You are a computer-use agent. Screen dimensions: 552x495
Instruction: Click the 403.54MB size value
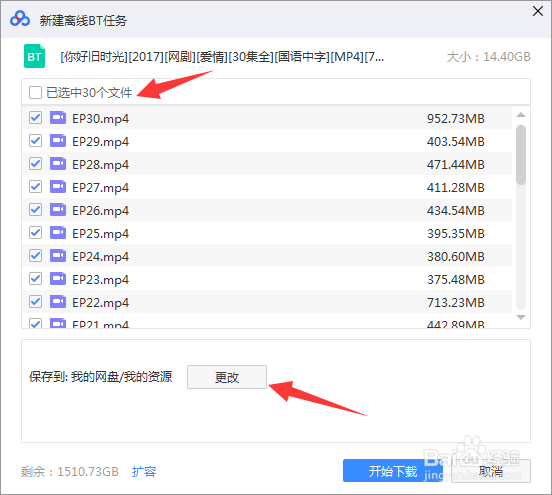click(456, 142)
